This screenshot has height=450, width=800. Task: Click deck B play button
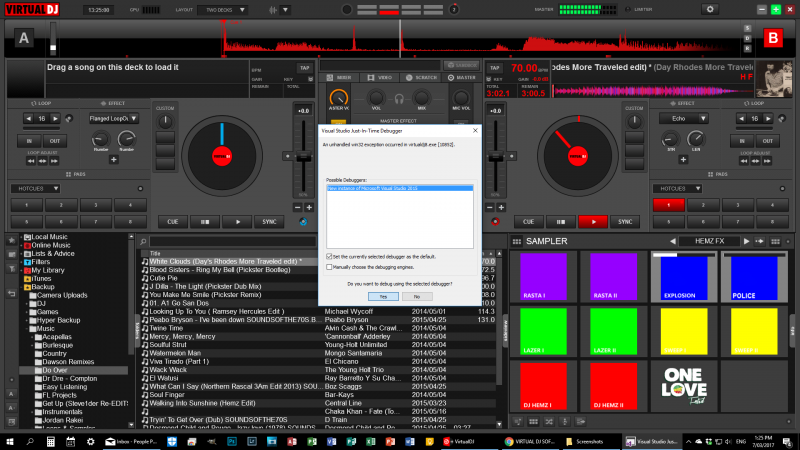[593, 222]
